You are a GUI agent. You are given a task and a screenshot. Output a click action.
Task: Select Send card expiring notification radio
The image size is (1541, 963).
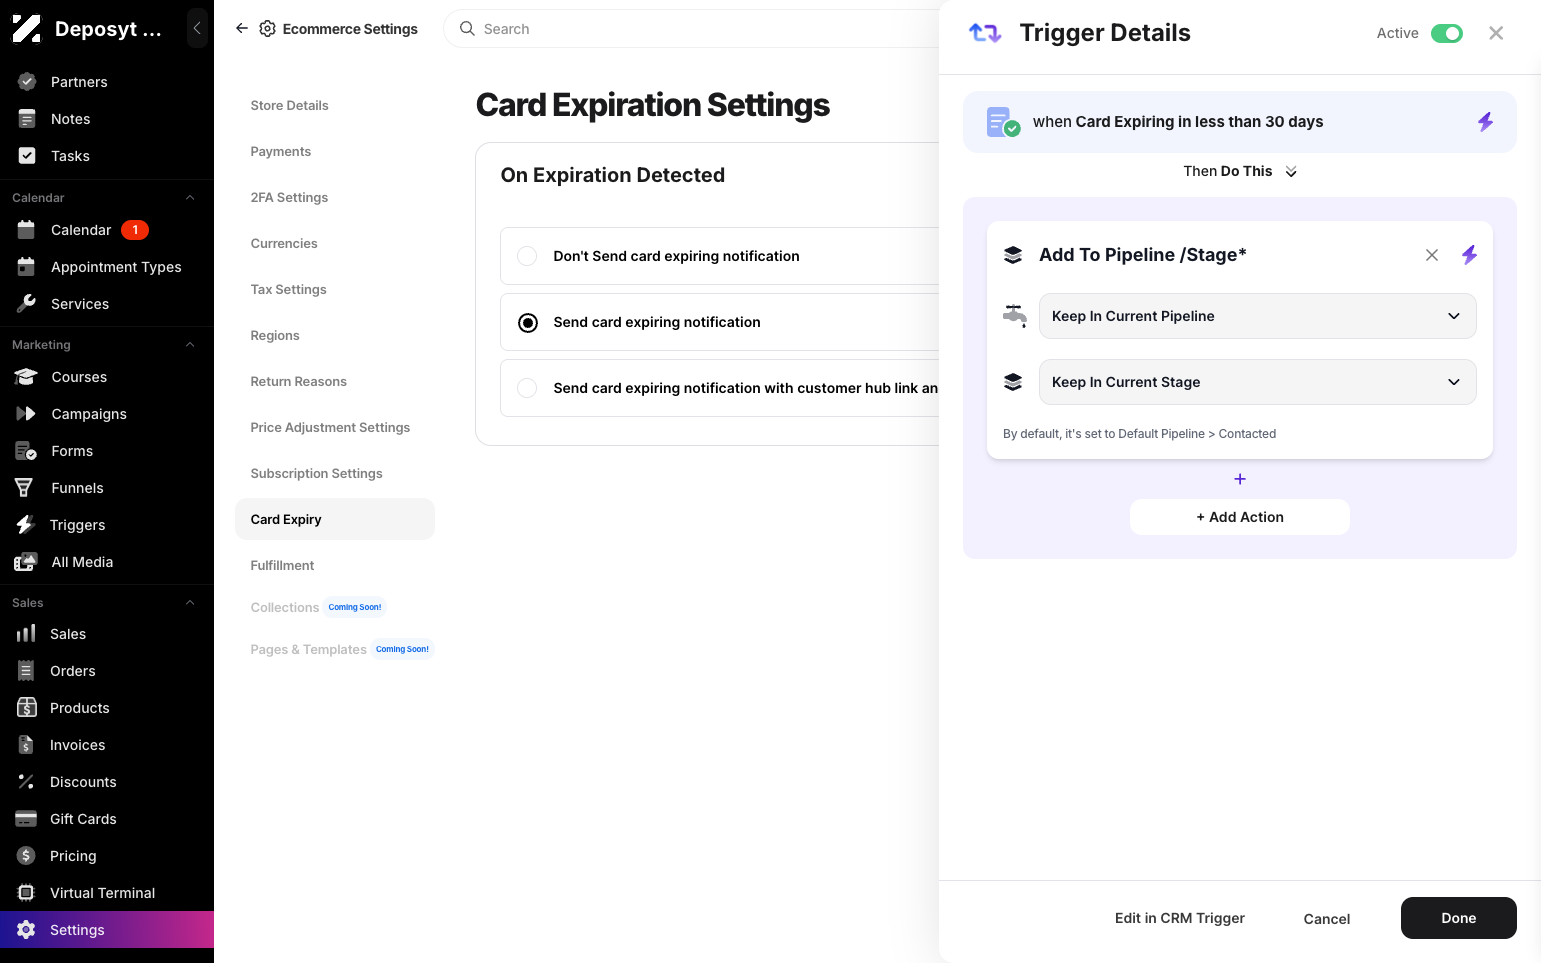527,322
